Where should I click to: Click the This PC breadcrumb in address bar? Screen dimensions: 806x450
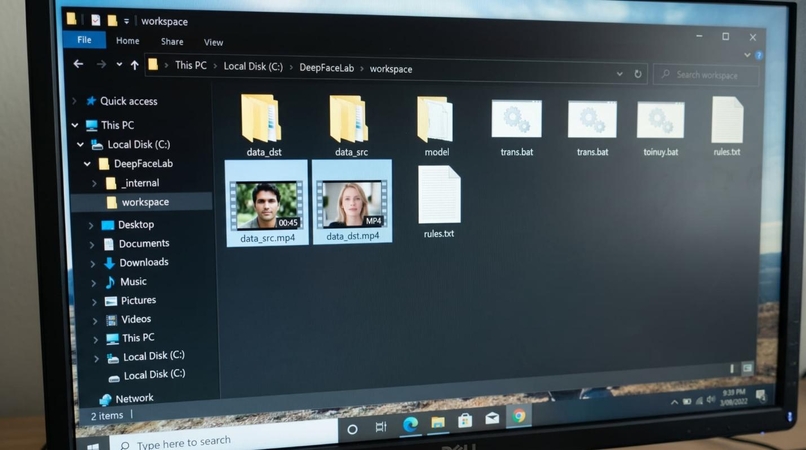click(x=191, y=65)
